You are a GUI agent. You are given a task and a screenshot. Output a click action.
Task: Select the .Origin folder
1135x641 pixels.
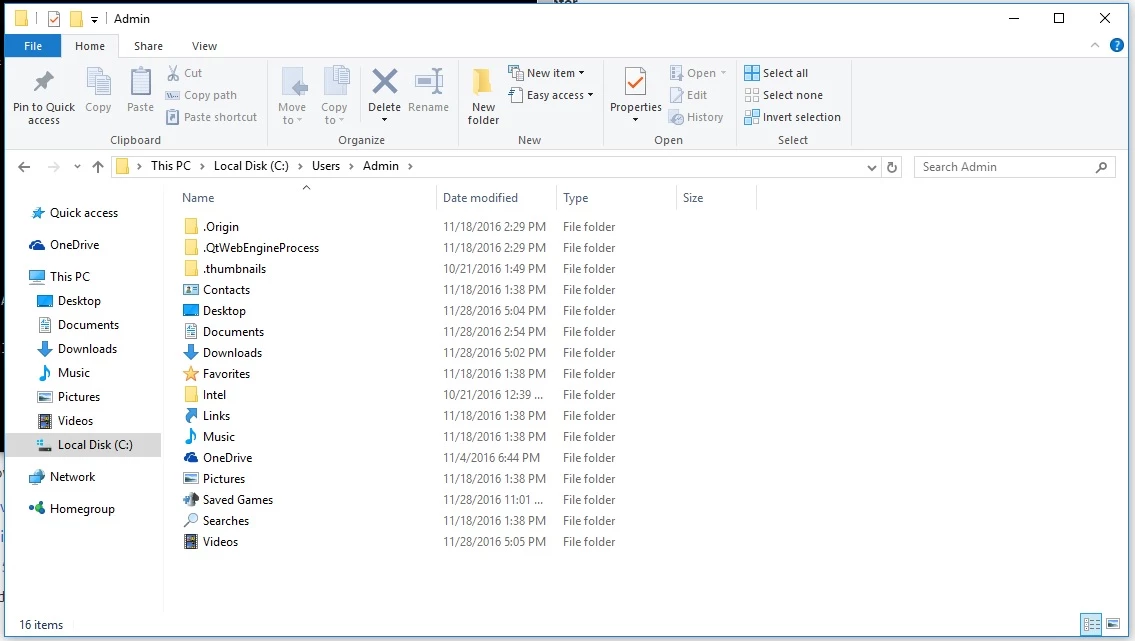(x=220, y=226)
